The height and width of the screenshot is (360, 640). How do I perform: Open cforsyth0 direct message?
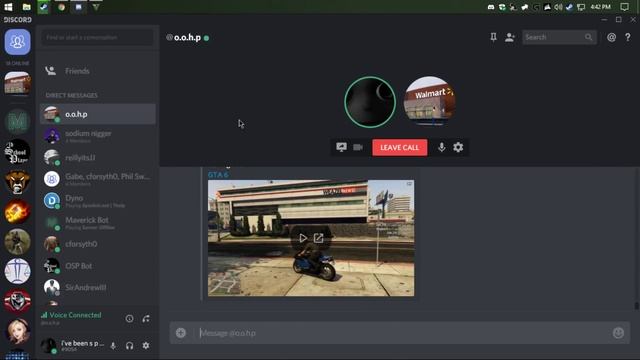pos(98,244)
